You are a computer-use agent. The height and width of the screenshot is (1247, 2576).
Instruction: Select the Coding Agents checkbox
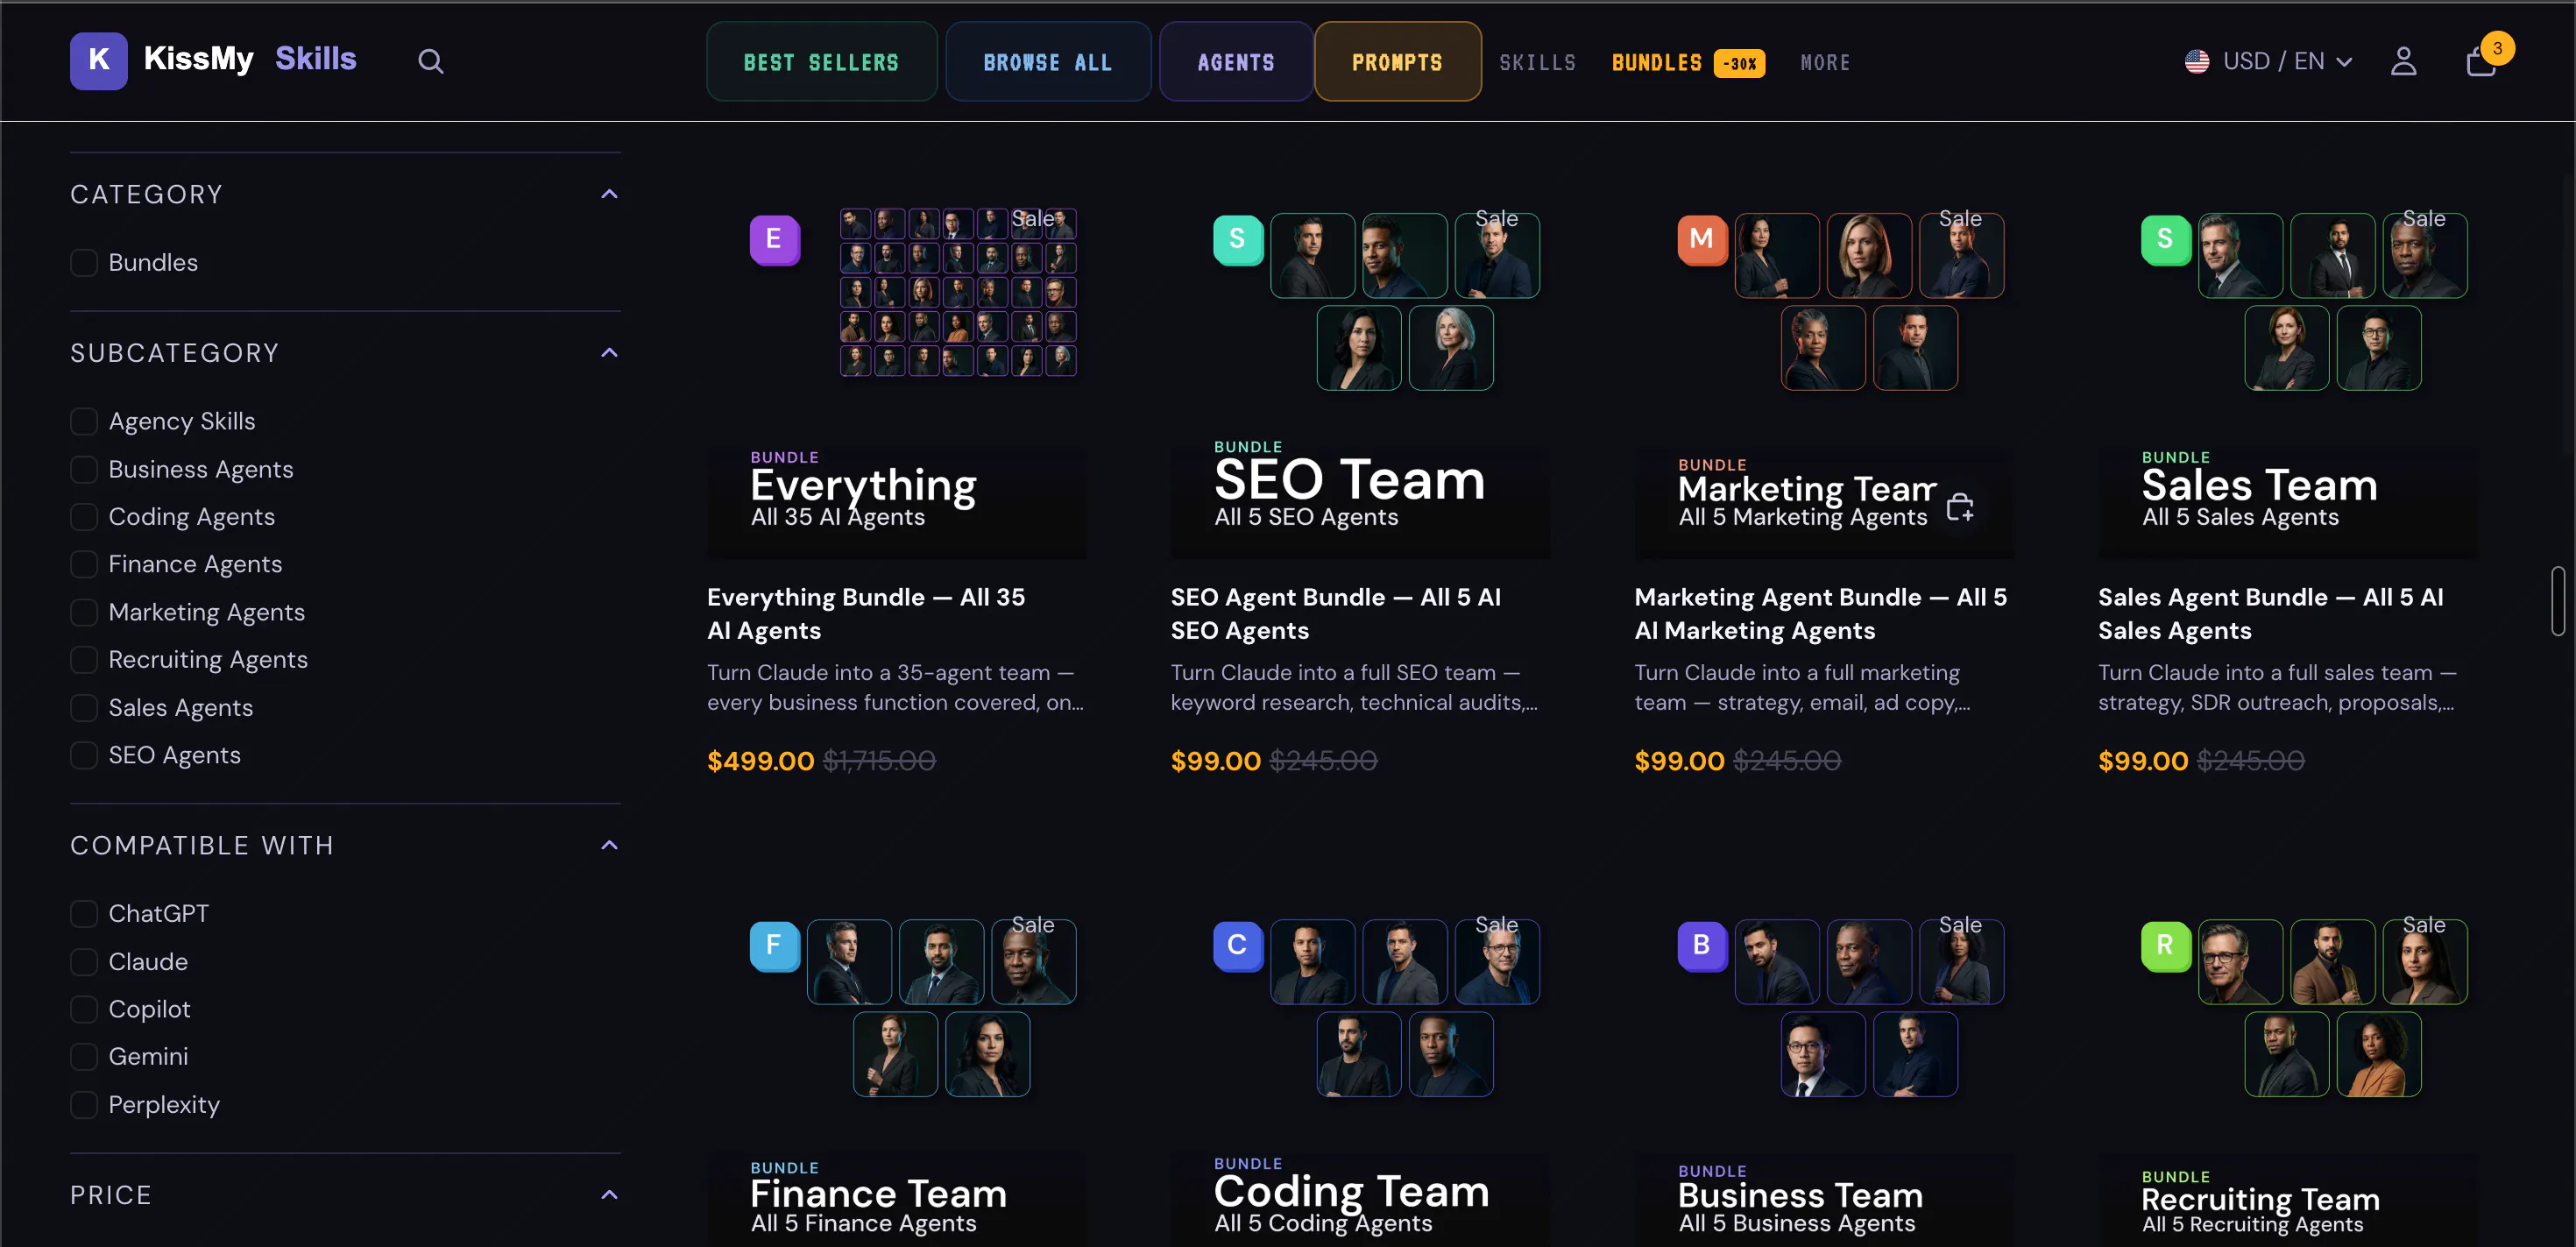[84, 517]
